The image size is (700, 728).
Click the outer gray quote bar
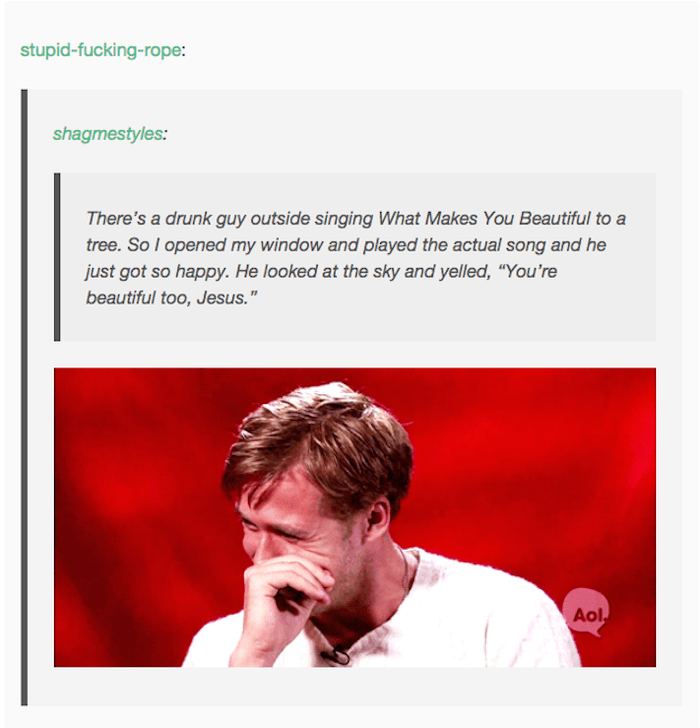[24, 397]
